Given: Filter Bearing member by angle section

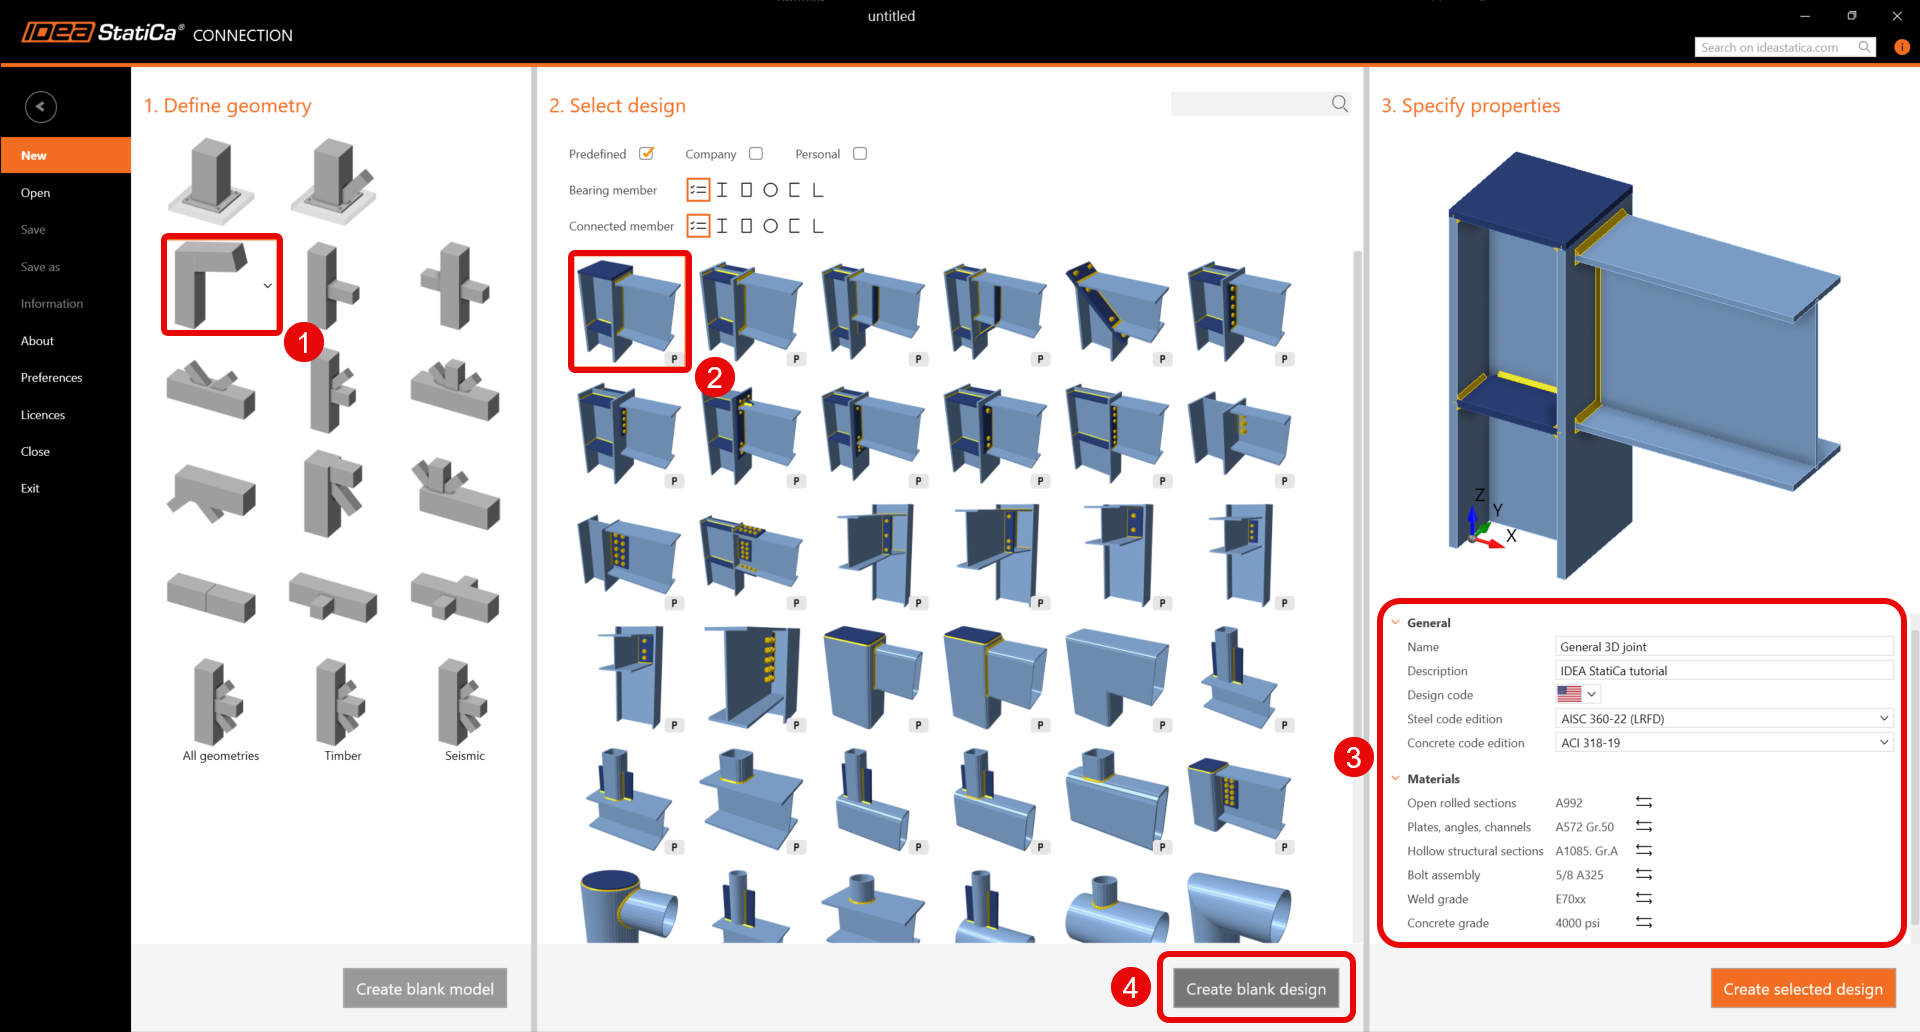Looking at the screenshot, I should [818, 190].
